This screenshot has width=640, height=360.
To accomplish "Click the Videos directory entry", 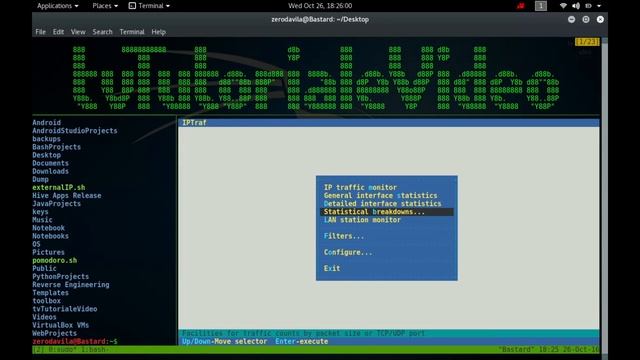I will (x=44, y=317).
